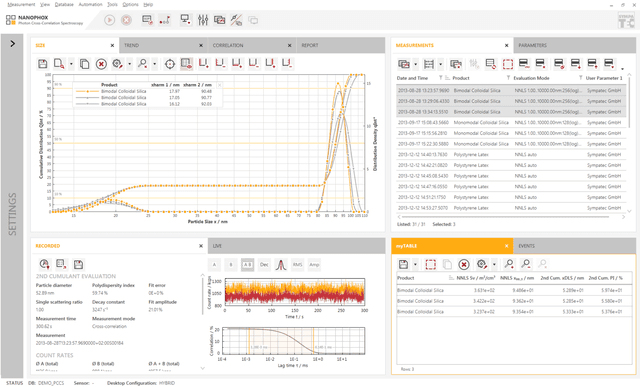
Task: Open the dropdown arrow beside the Size gear icon
Action: pyautogui.click(x=130, y=64)
